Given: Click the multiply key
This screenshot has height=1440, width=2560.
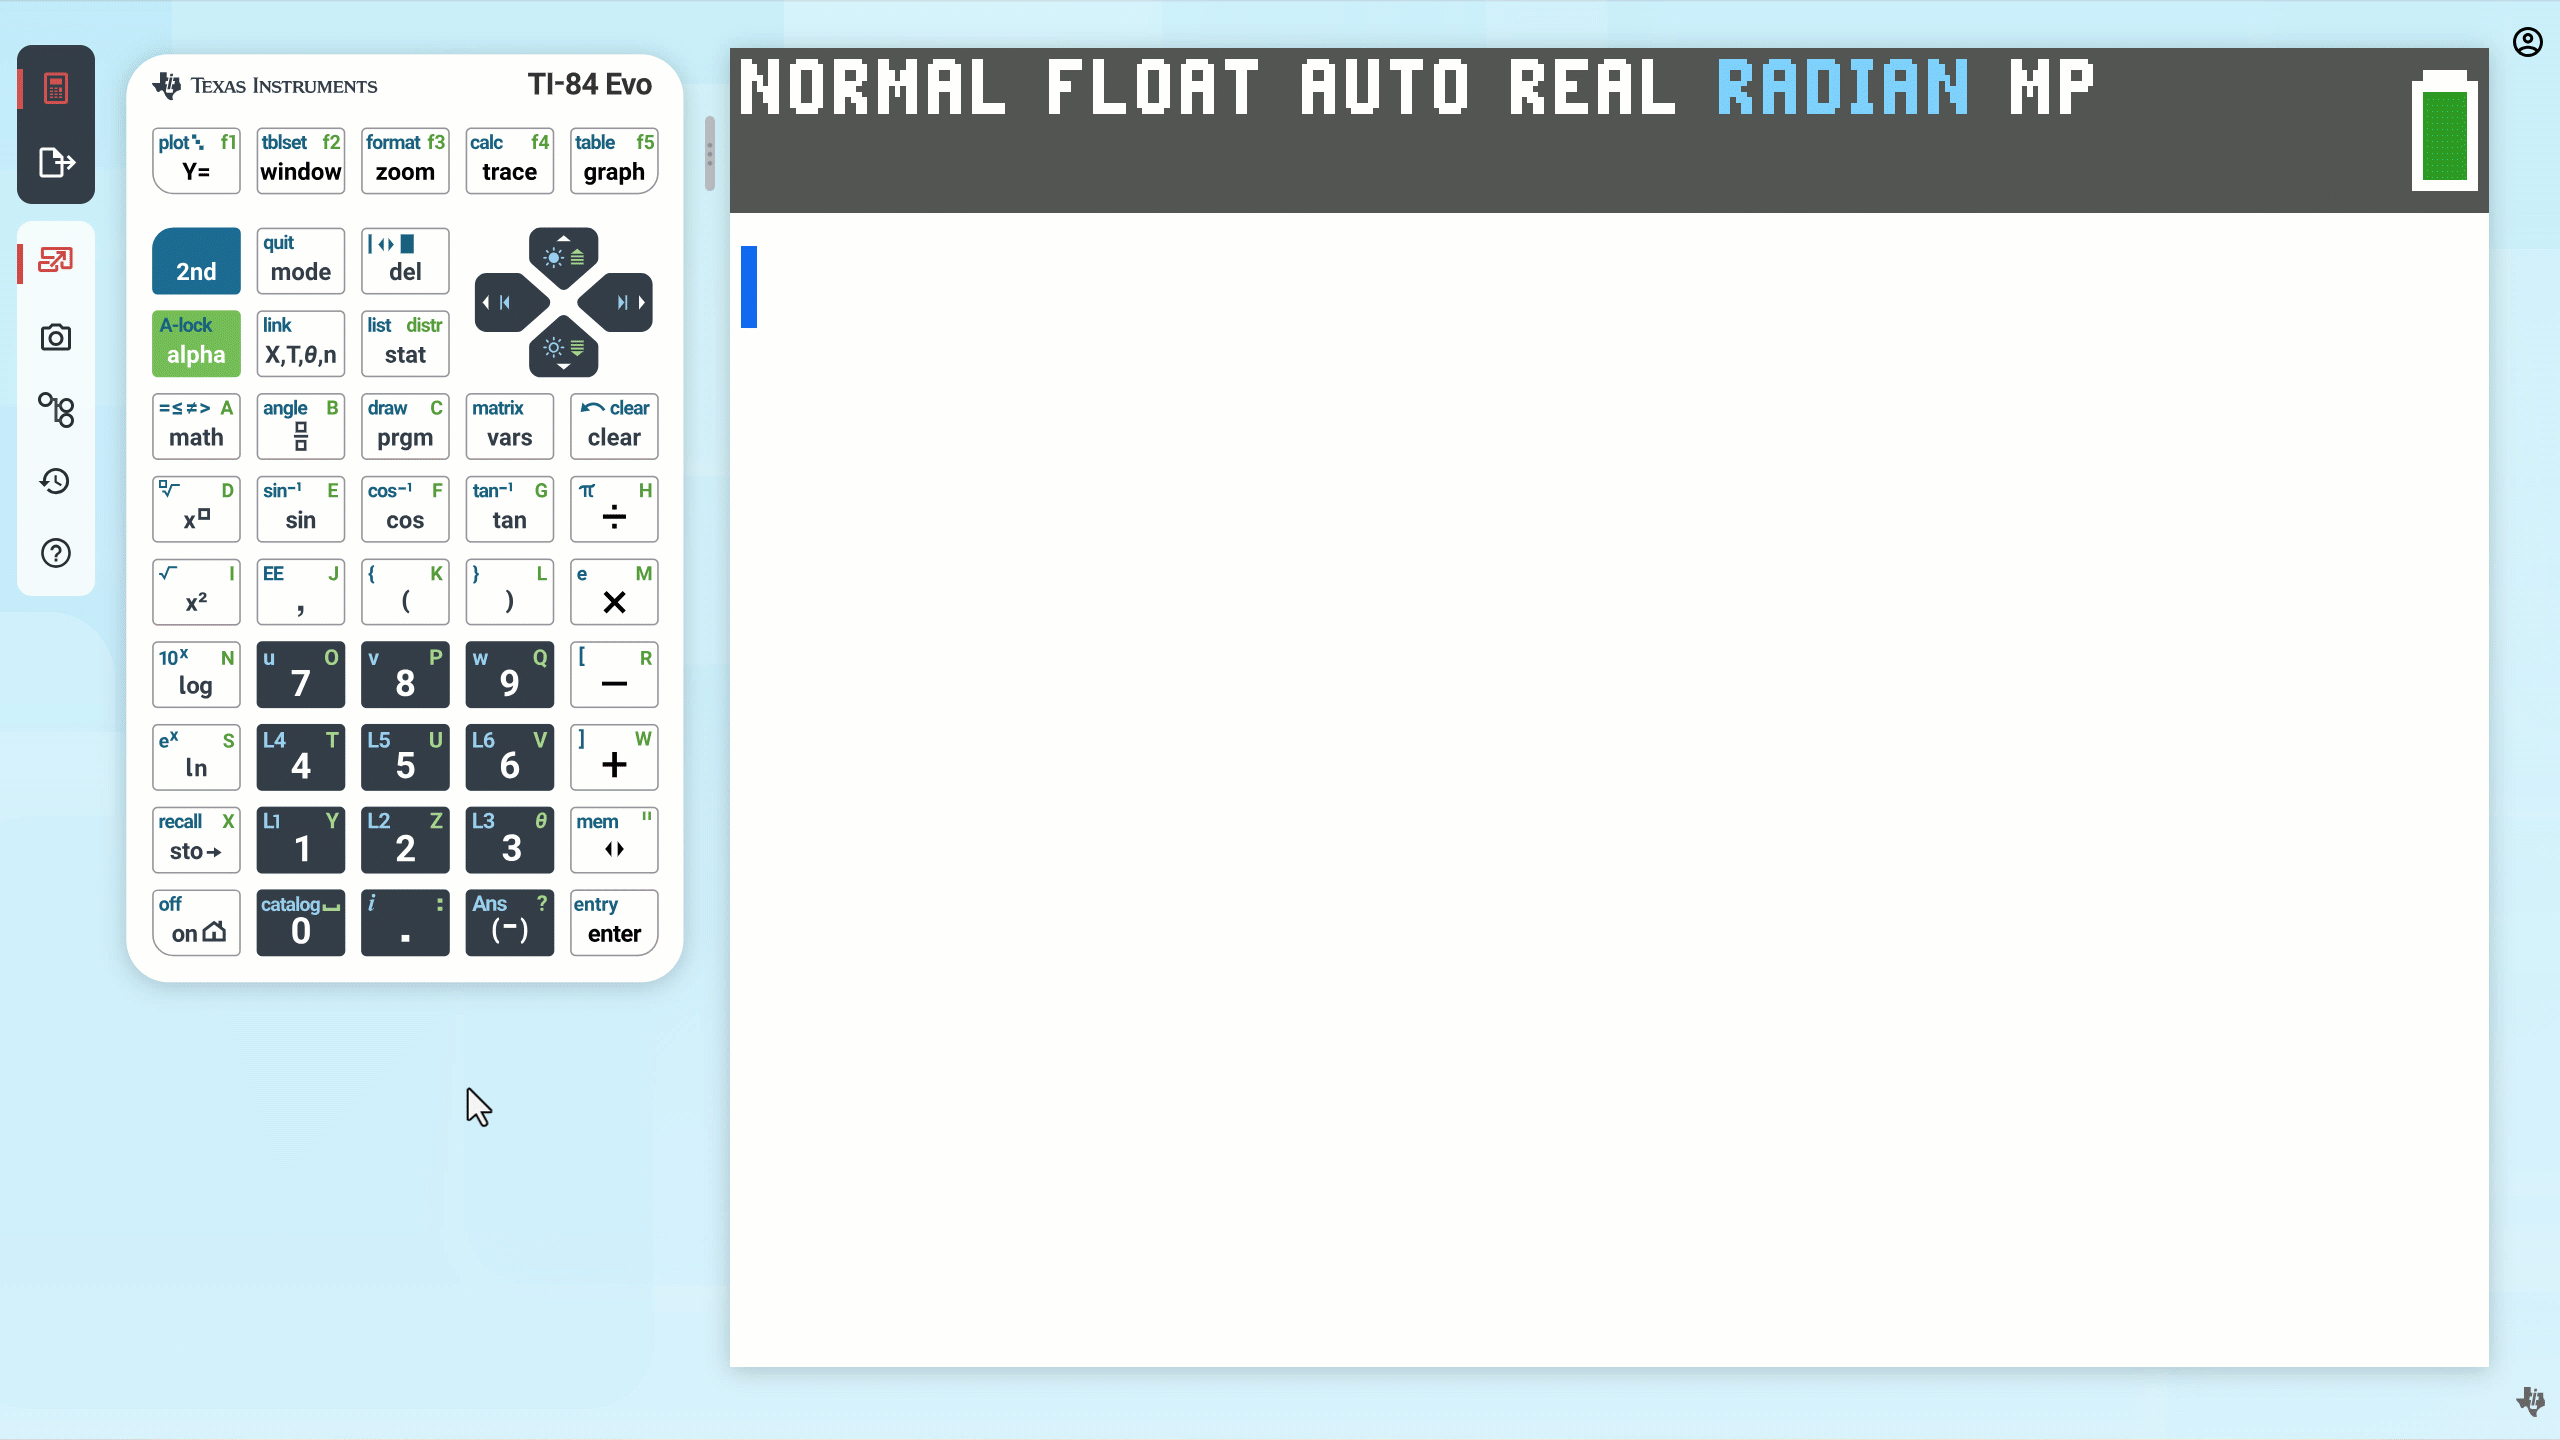Looking at the screenshot, I should point(614,593).
